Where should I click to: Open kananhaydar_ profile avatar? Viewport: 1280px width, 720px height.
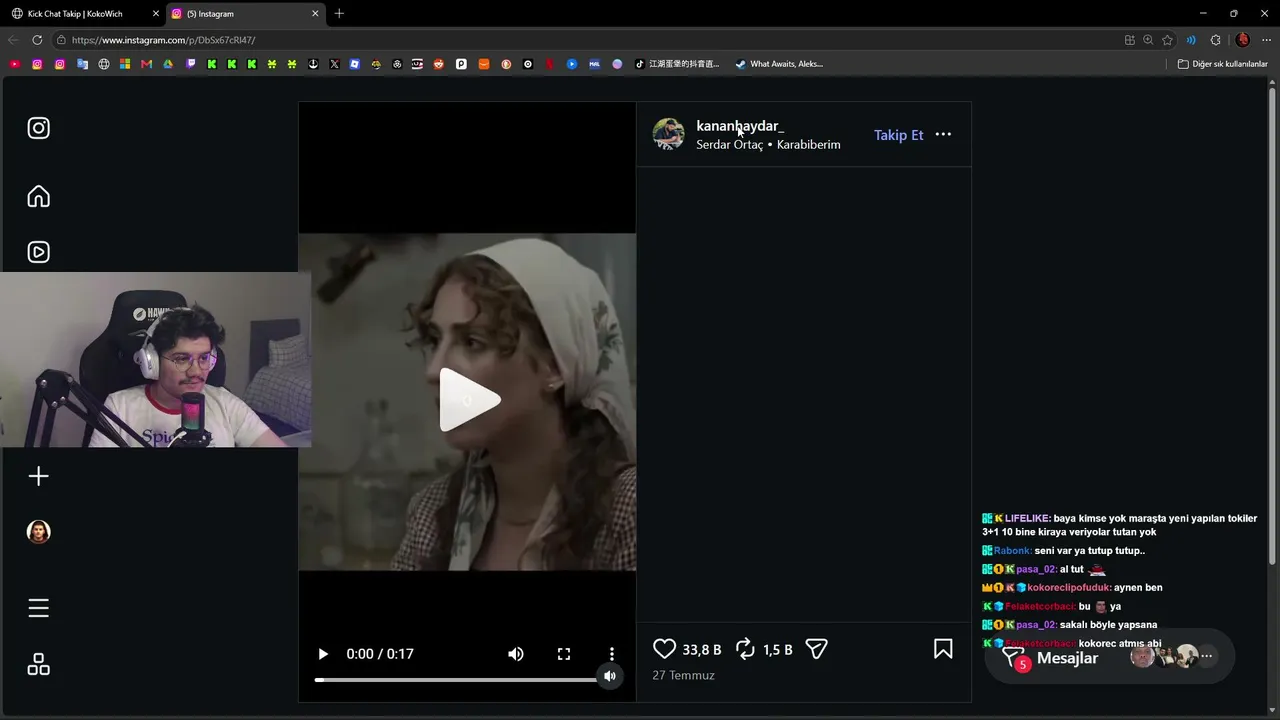[668, 134]
